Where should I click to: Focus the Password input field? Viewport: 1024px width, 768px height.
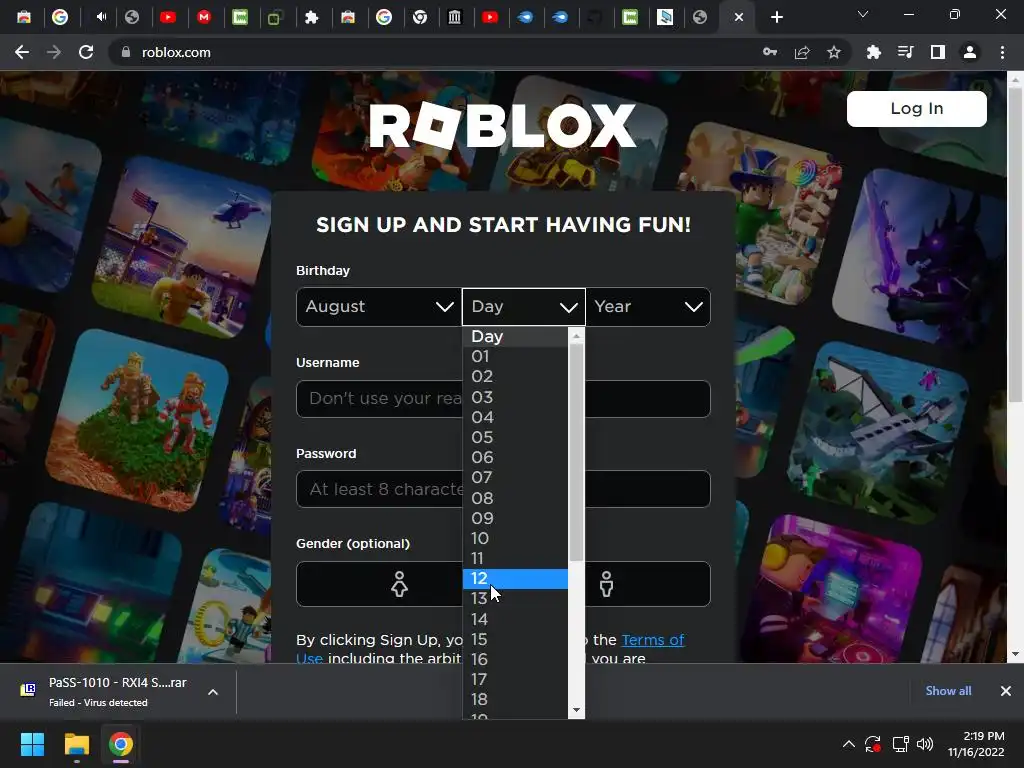coord(503,489)
